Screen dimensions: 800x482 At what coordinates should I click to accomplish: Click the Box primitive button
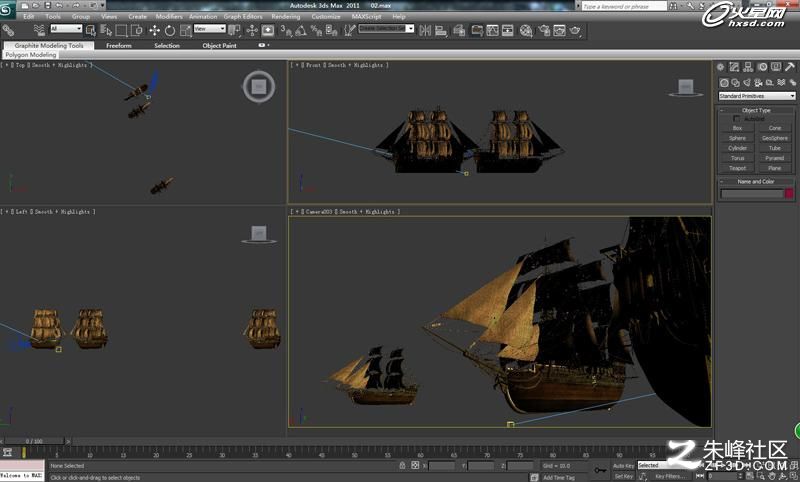(738, 128)
